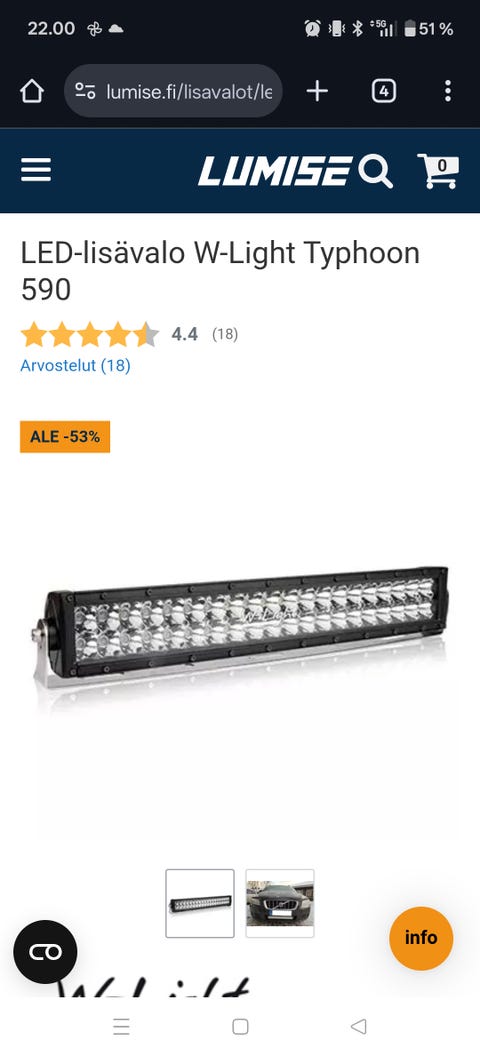Open the tab switcher showing 4 tabs
Image resolution: width=480 pixels, height=1056 pixels.
[384, 91]
